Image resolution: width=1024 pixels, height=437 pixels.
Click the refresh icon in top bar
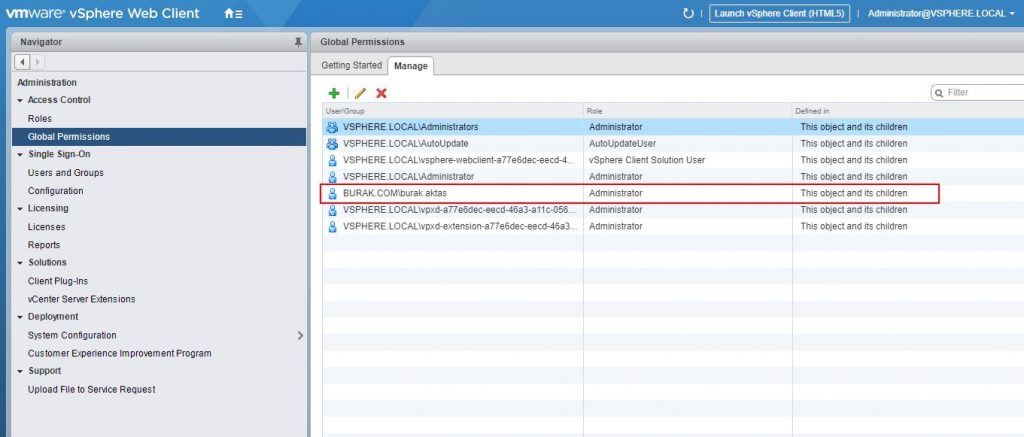tap(688, 13)
